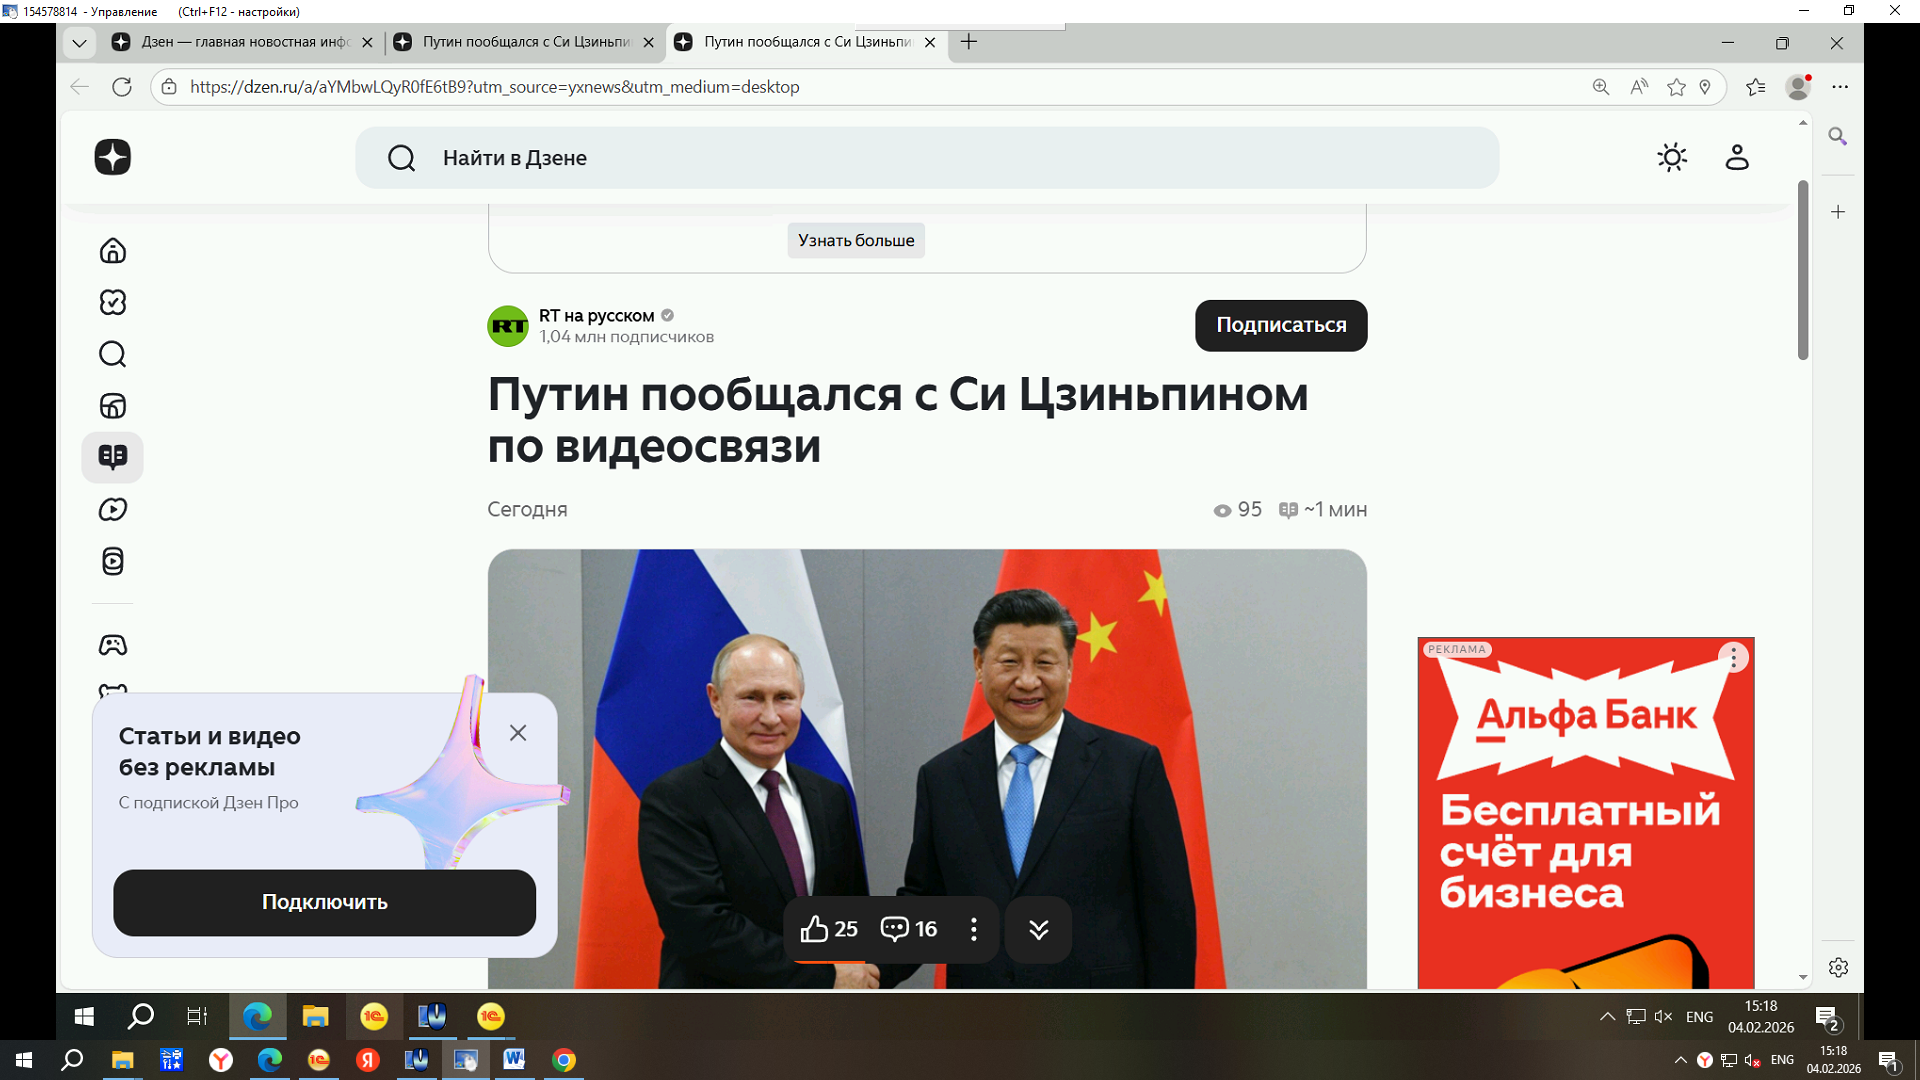Click the page vertical scrollbar thumb
The image size is (1920, 1080).
1803,270
